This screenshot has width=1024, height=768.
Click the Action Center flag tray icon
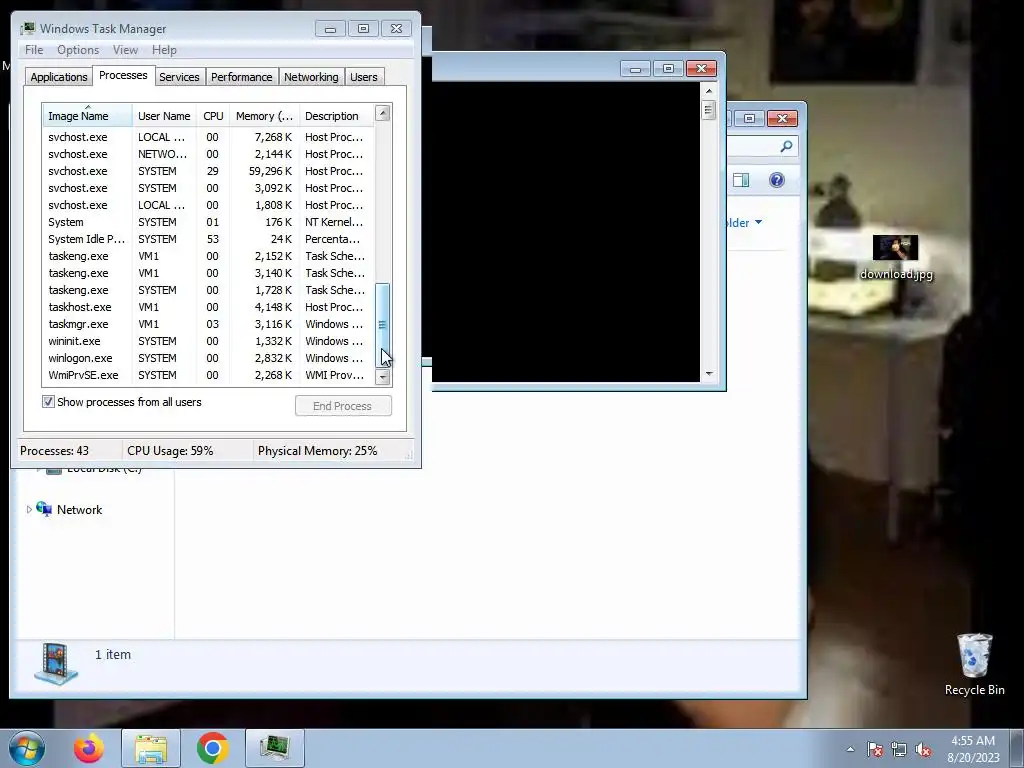pyautogui.click(x=874, y=749)
